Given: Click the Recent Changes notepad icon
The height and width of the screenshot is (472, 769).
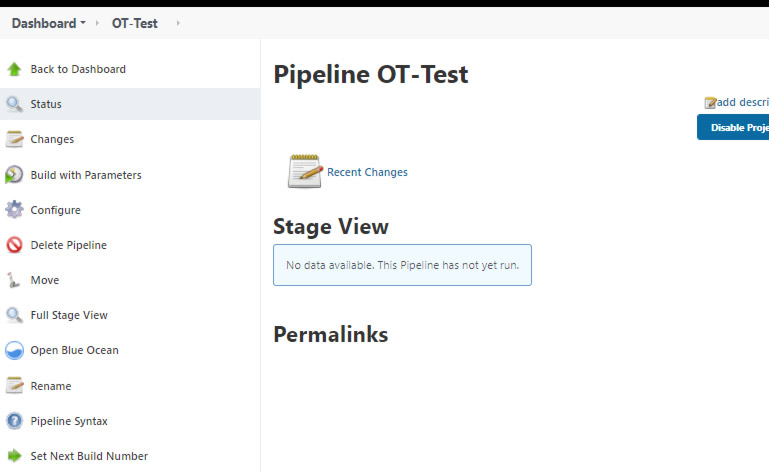Looking at the screenshot, I should (x=305, y=171).
